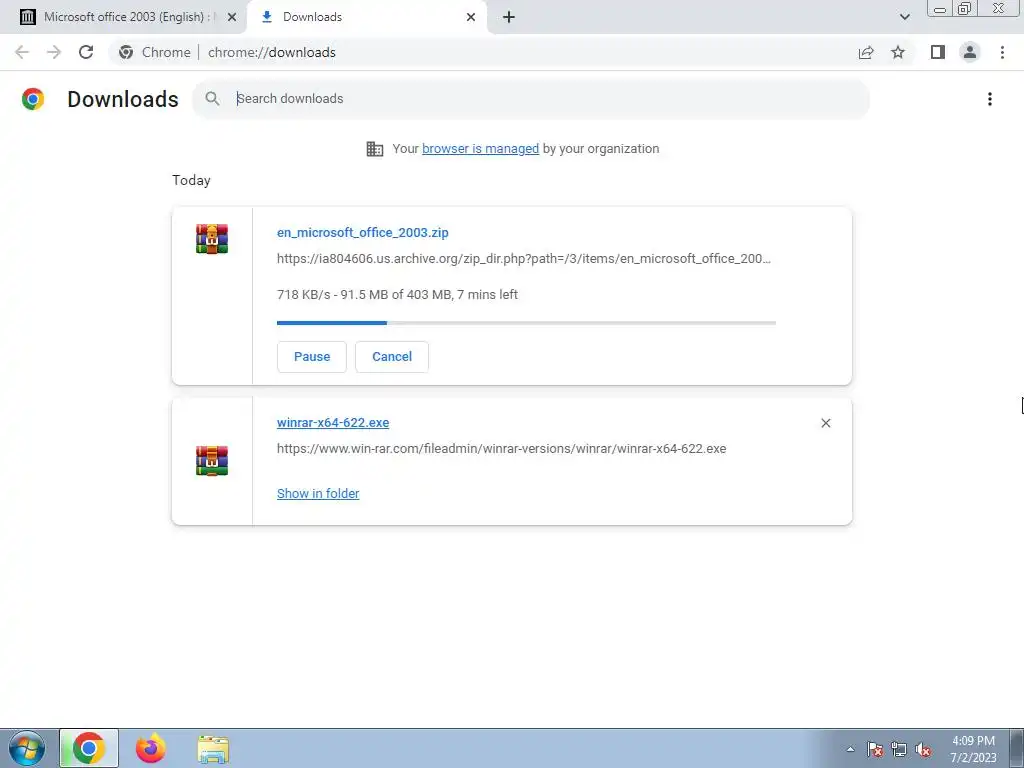Expand the tab search chevron
The image size is (1024, 768).
tap(904, 17)
